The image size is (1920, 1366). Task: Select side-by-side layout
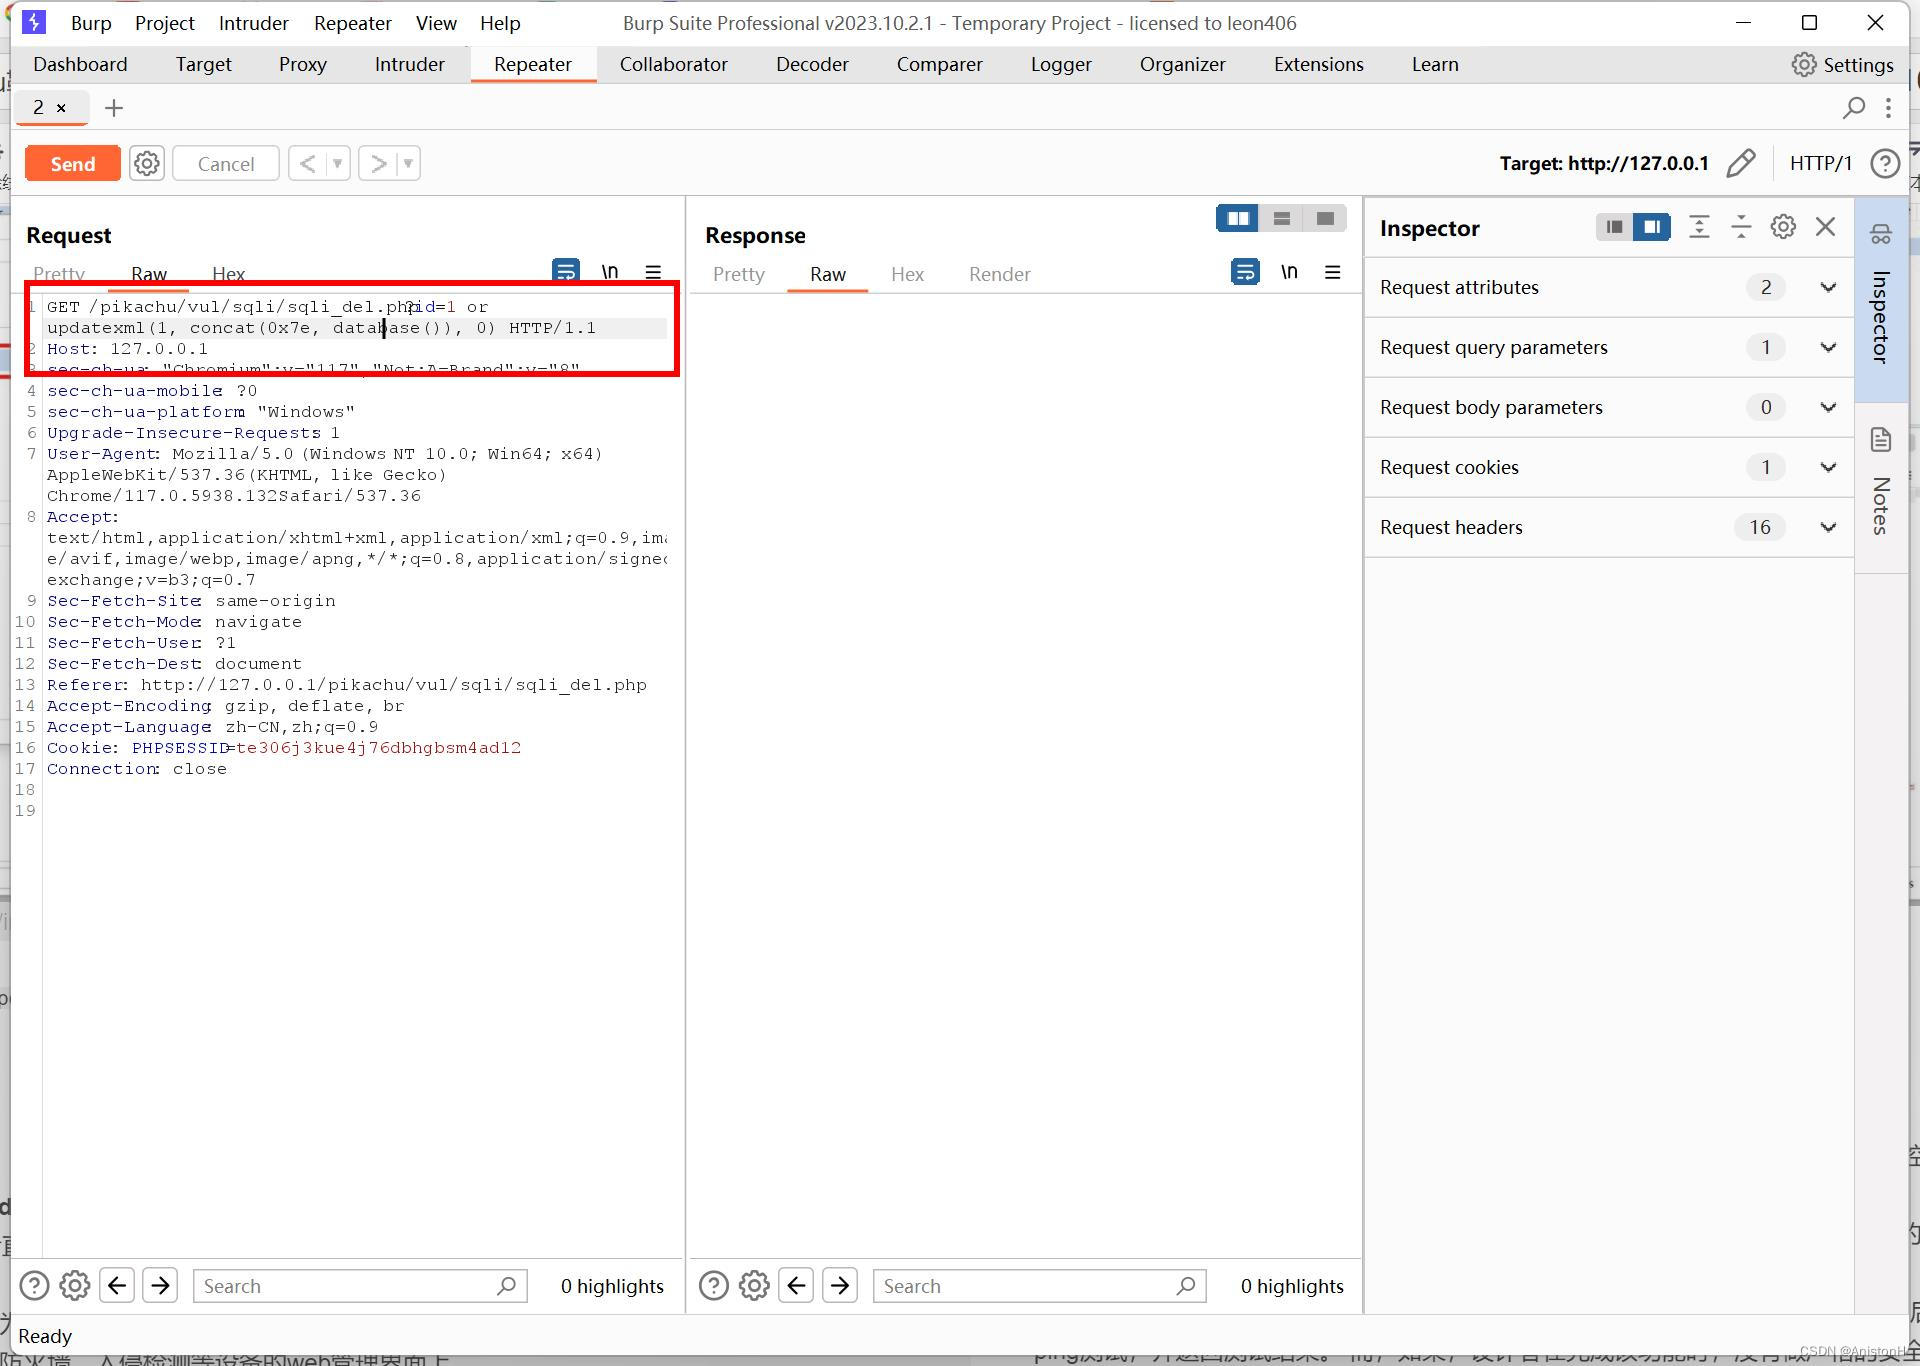pos(1238,219)
